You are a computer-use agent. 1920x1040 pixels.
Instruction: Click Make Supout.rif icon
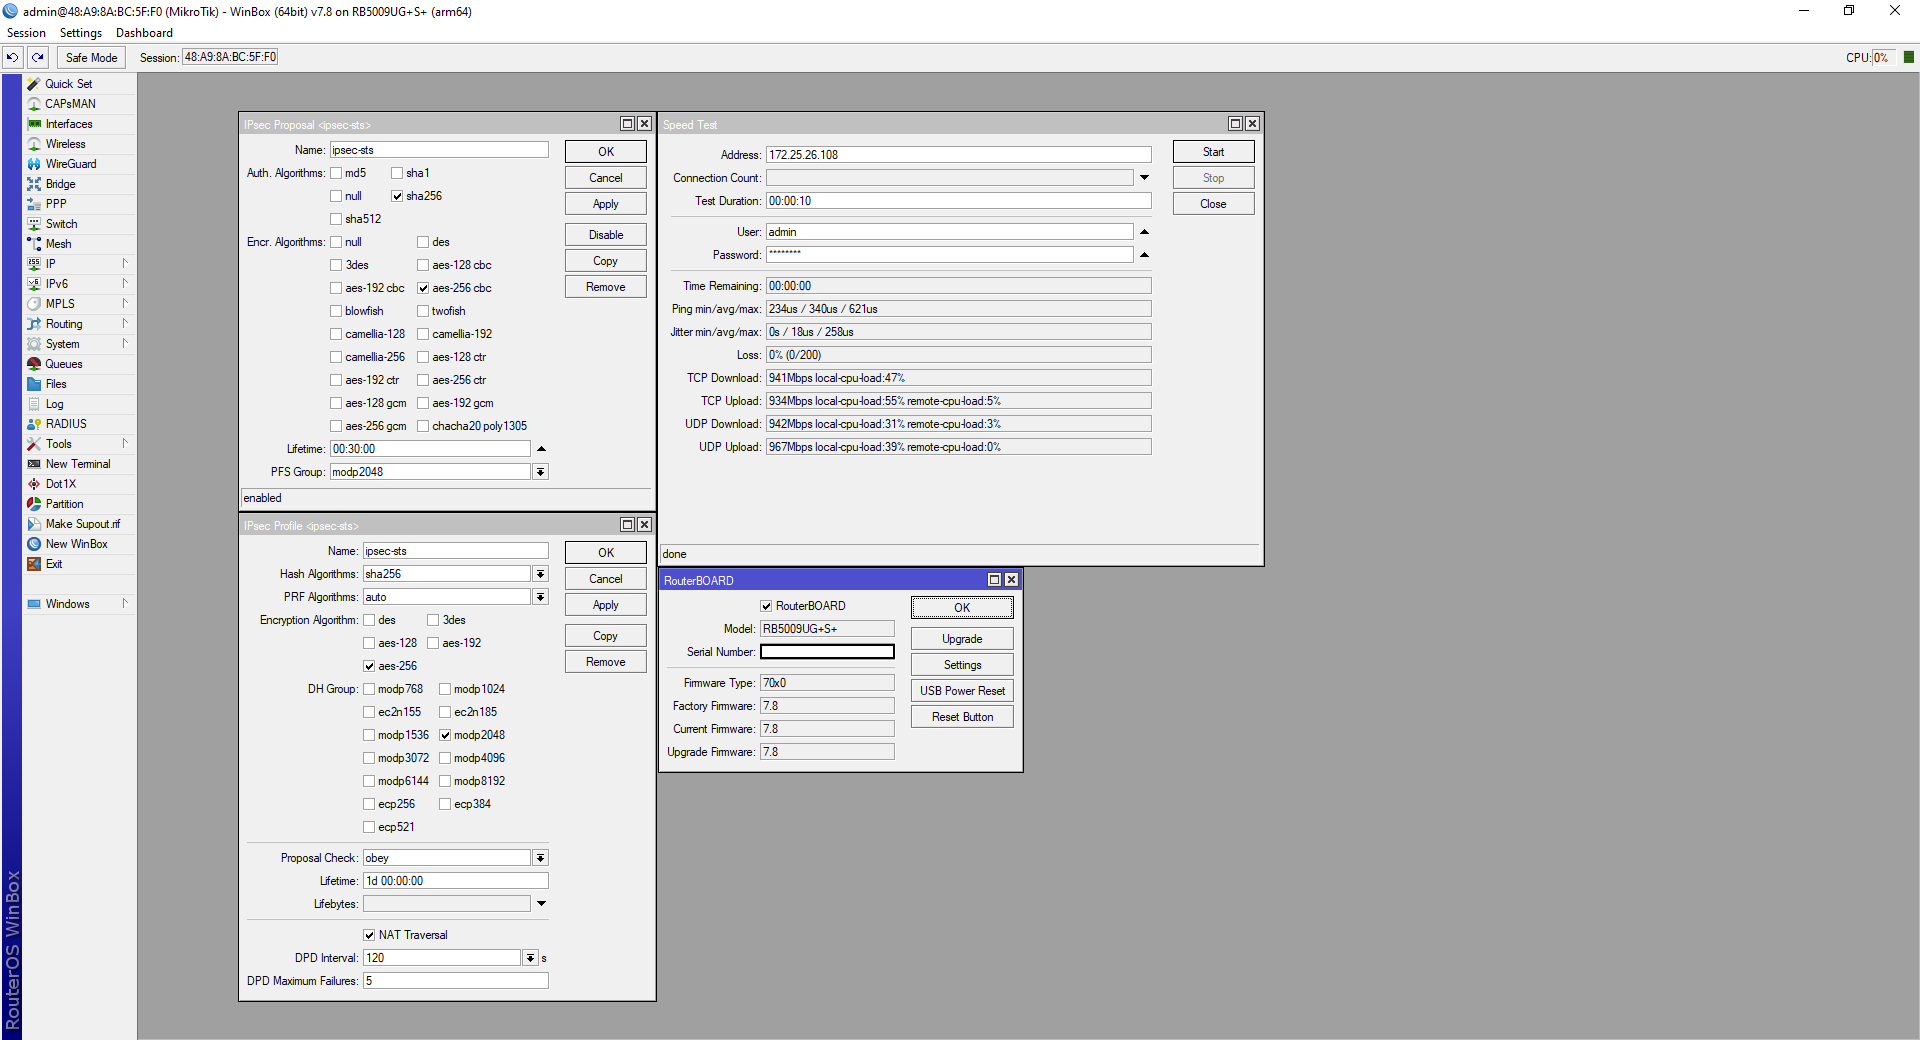pos(34,524)
